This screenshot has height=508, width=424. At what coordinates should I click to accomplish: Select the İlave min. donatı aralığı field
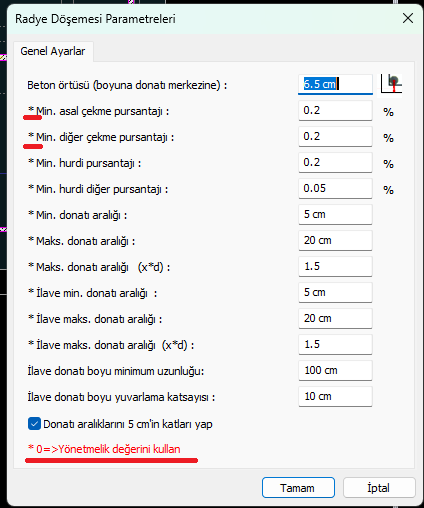point(335,292)
